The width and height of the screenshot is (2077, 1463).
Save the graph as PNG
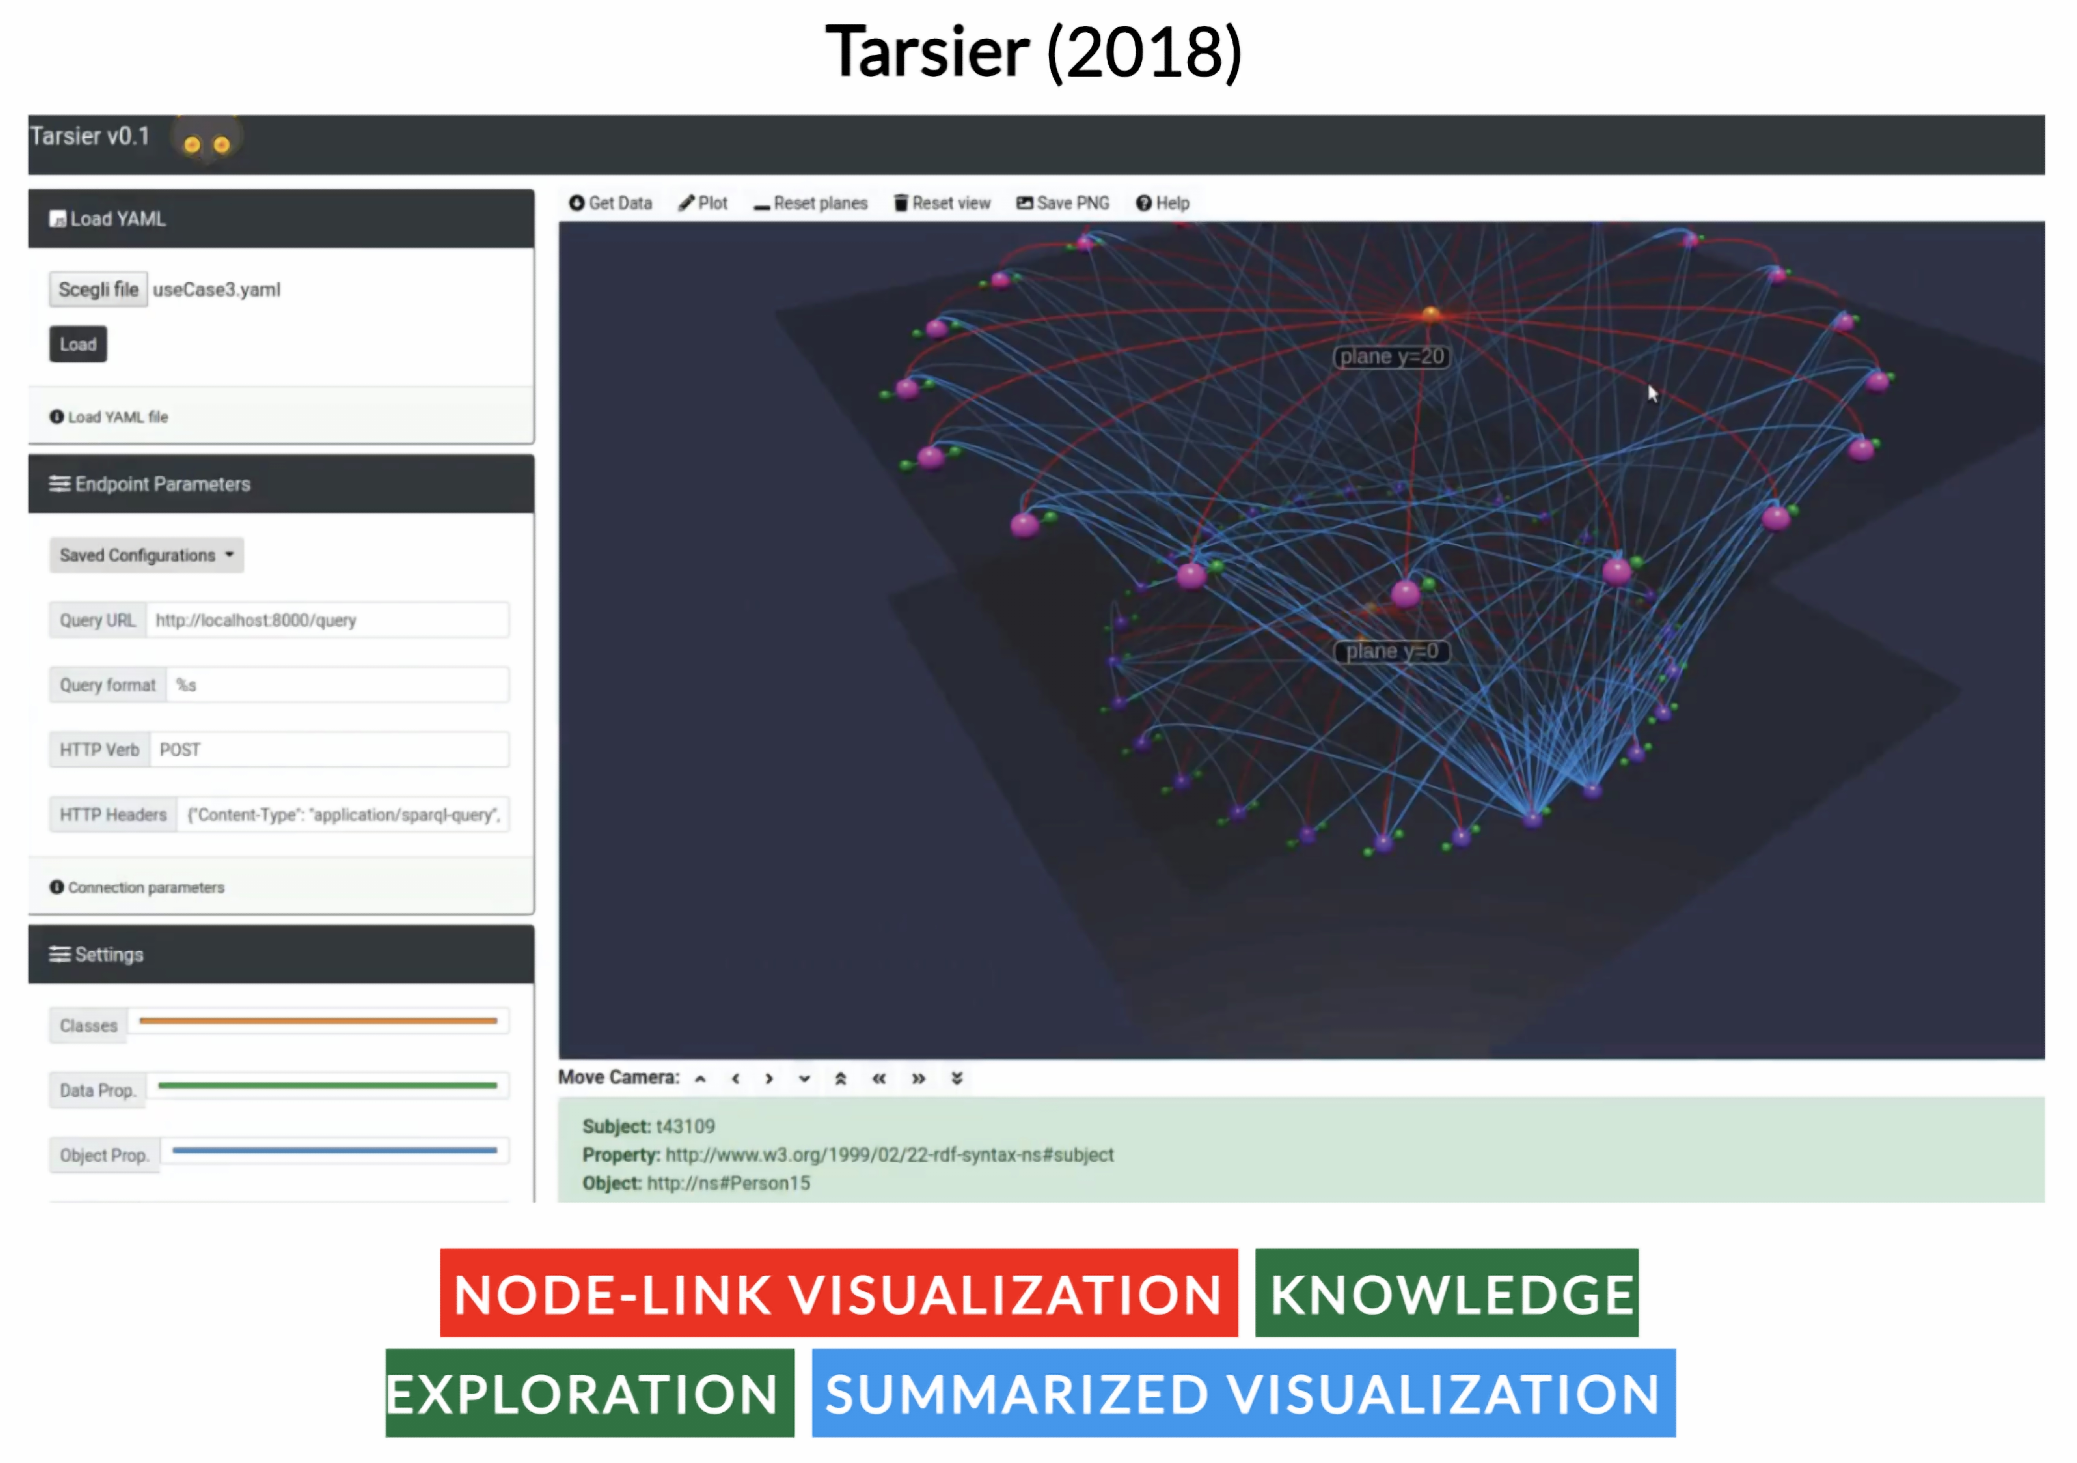coord(1062,203)
